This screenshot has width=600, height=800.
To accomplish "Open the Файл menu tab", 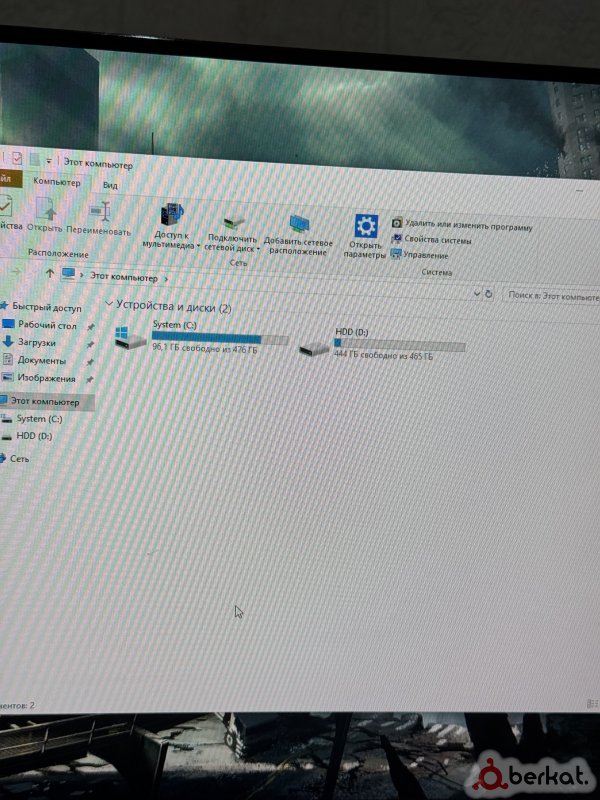I will [x=9, y=179].
